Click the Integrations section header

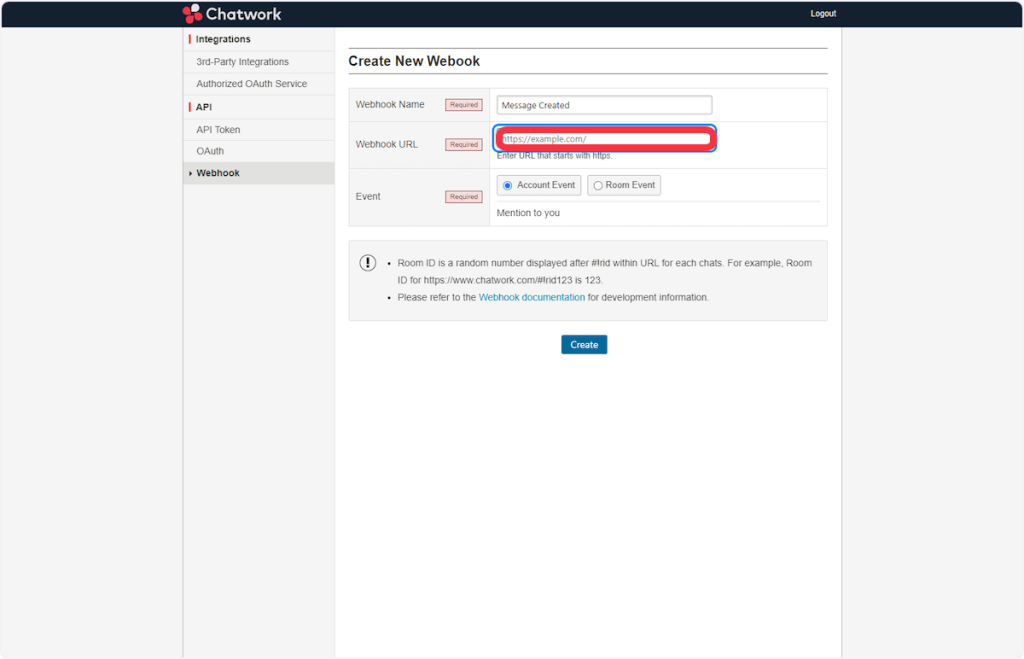click(x=223, y=39)
